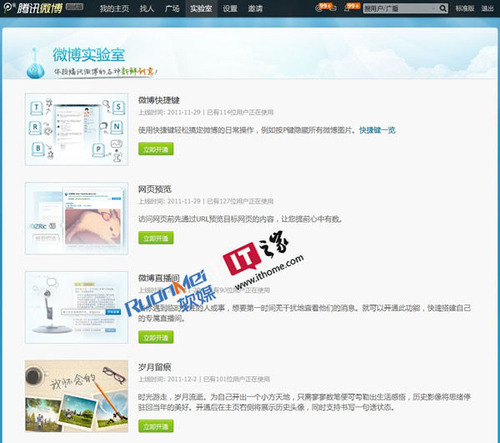Screen dimensions: 500x443
Task: Open 设置 in the top navigation
Action: (230, 8)
